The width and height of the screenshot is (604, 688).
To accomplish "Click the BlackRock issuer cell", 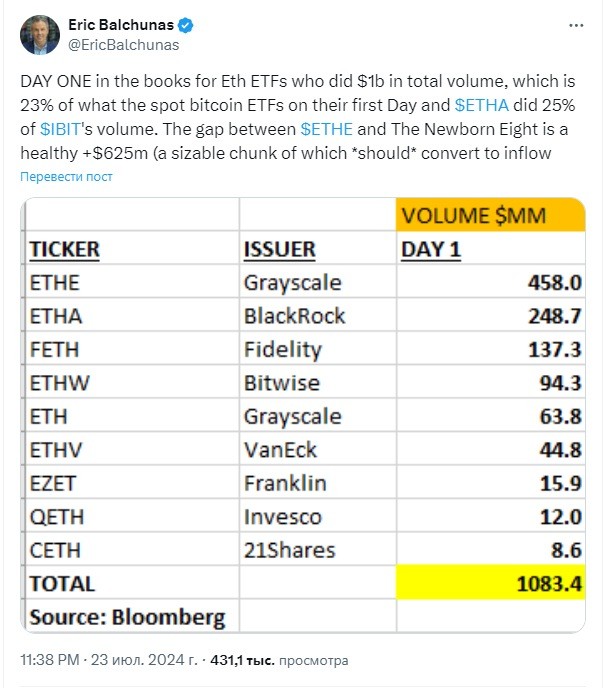I will (x=318, y=315).
